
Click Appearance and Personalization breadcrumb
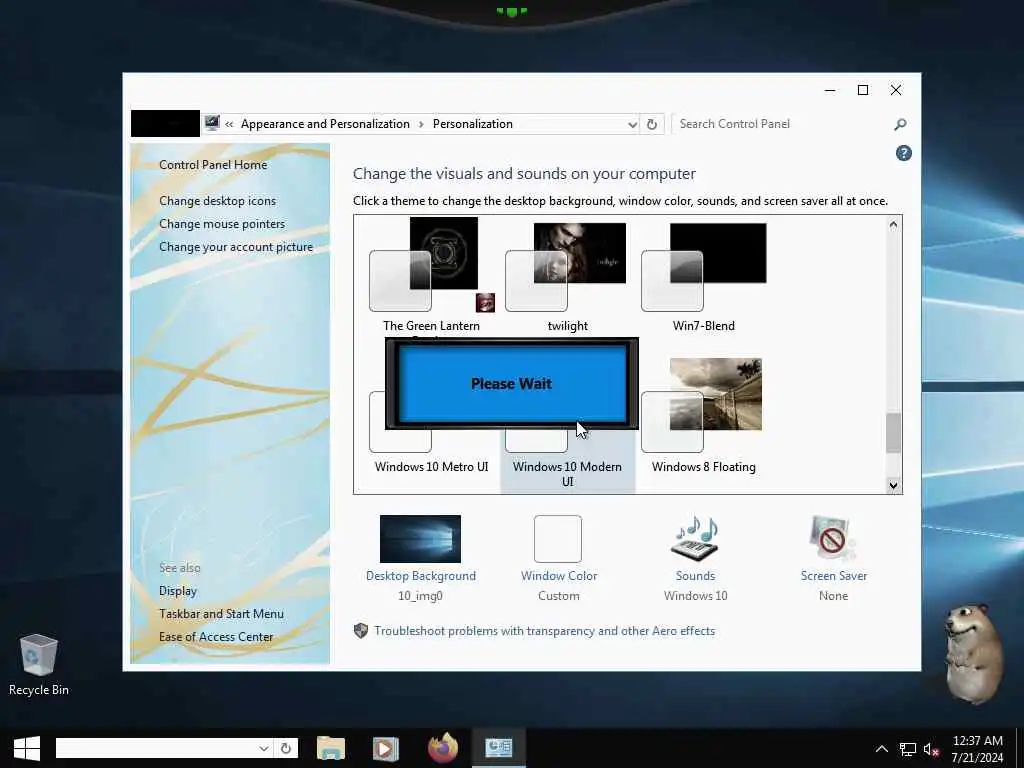click(x=325, y=124)
